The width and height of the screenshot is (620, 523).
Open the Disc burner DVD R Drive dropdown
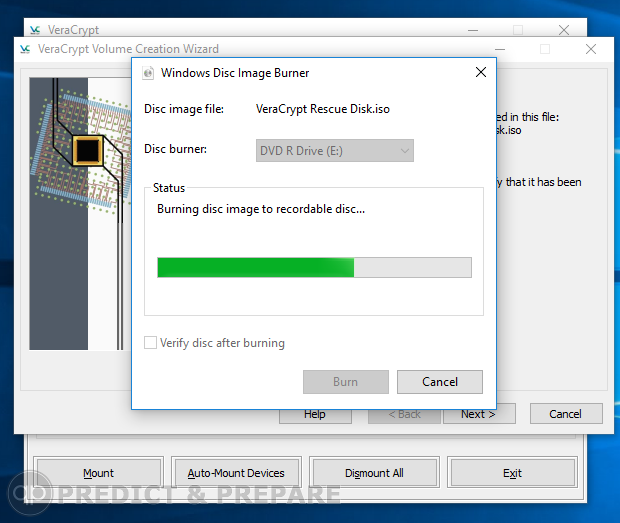pyautogui.click(x=335, y=151)
